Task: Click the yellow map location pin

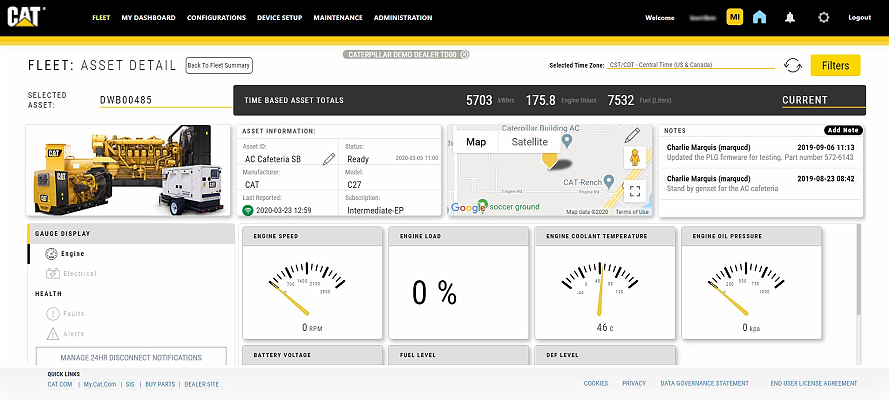Action: tap(549, 161)
